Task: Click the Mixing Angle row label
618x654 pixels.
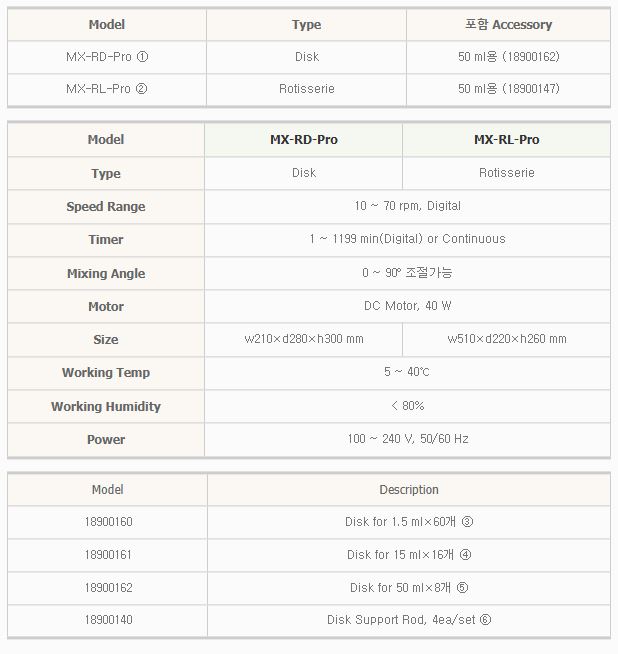Action: click(106, 274)
